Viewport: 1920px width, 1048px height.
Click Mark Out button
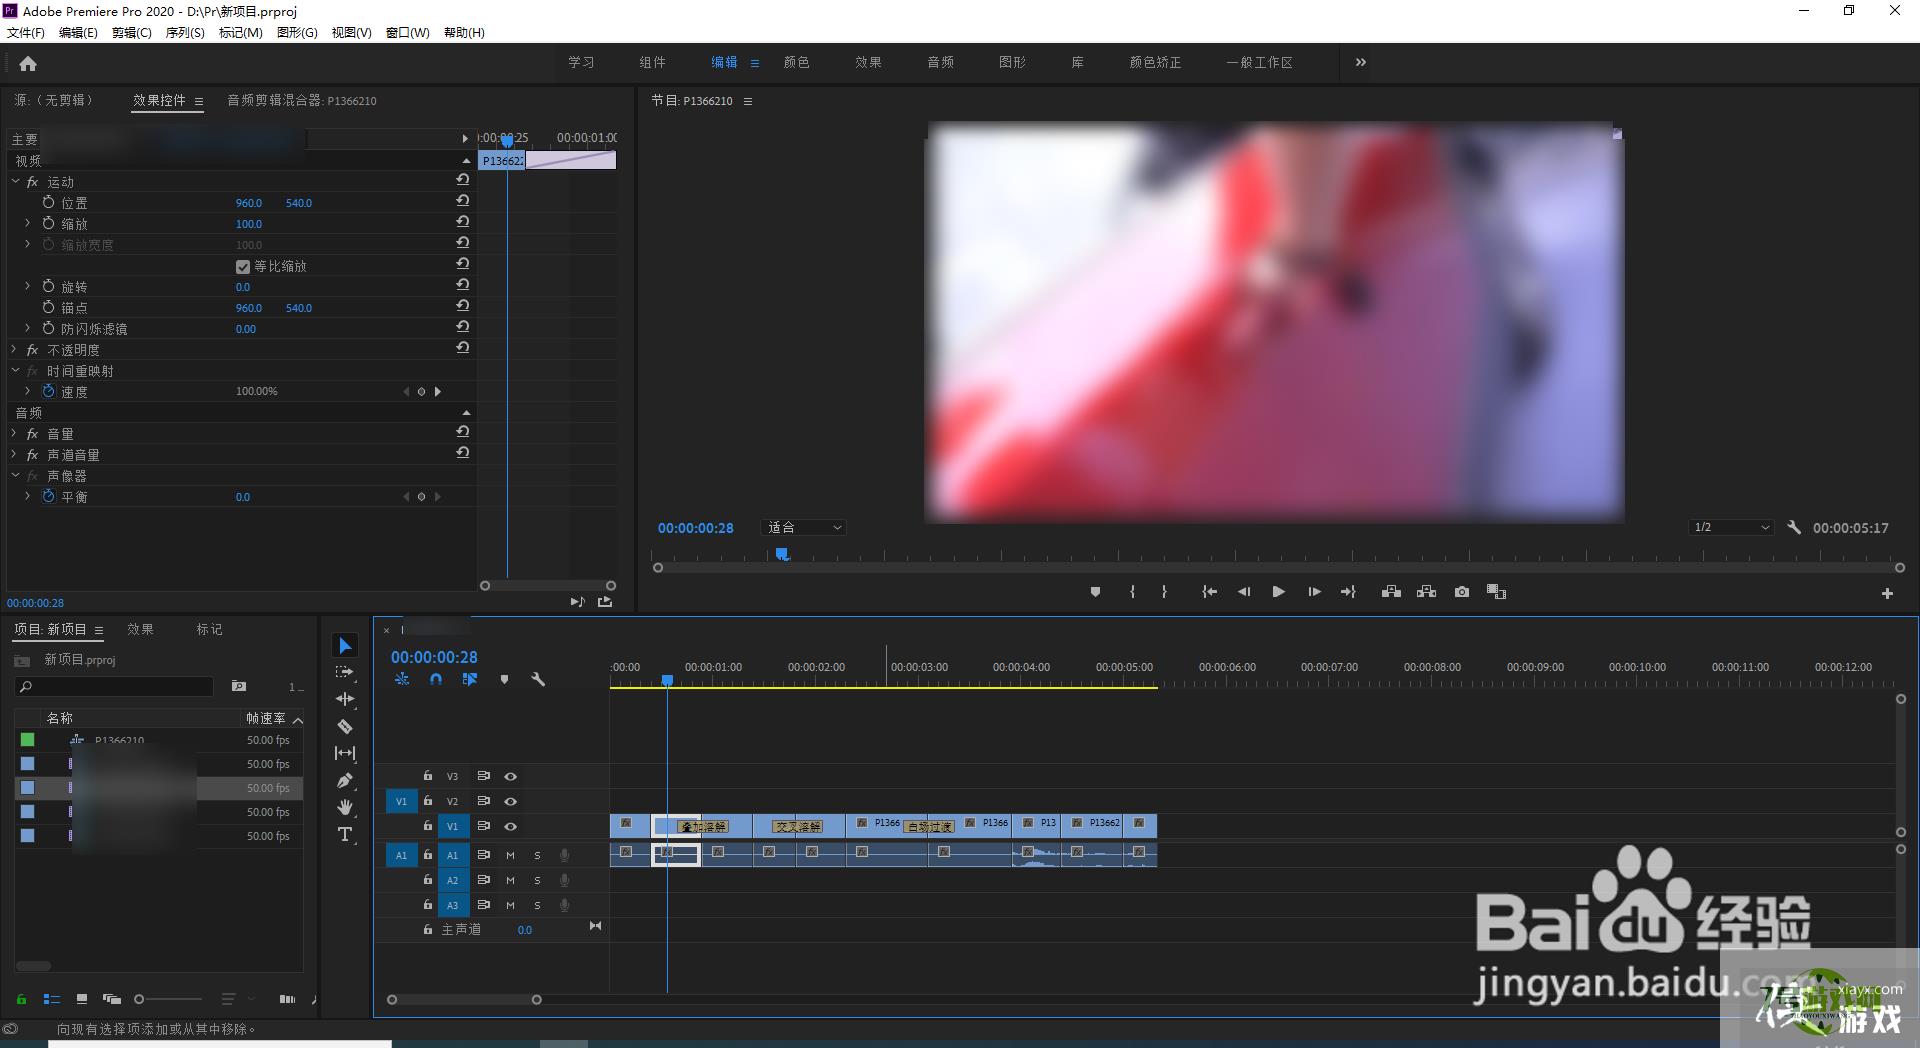click(1164, 592)
